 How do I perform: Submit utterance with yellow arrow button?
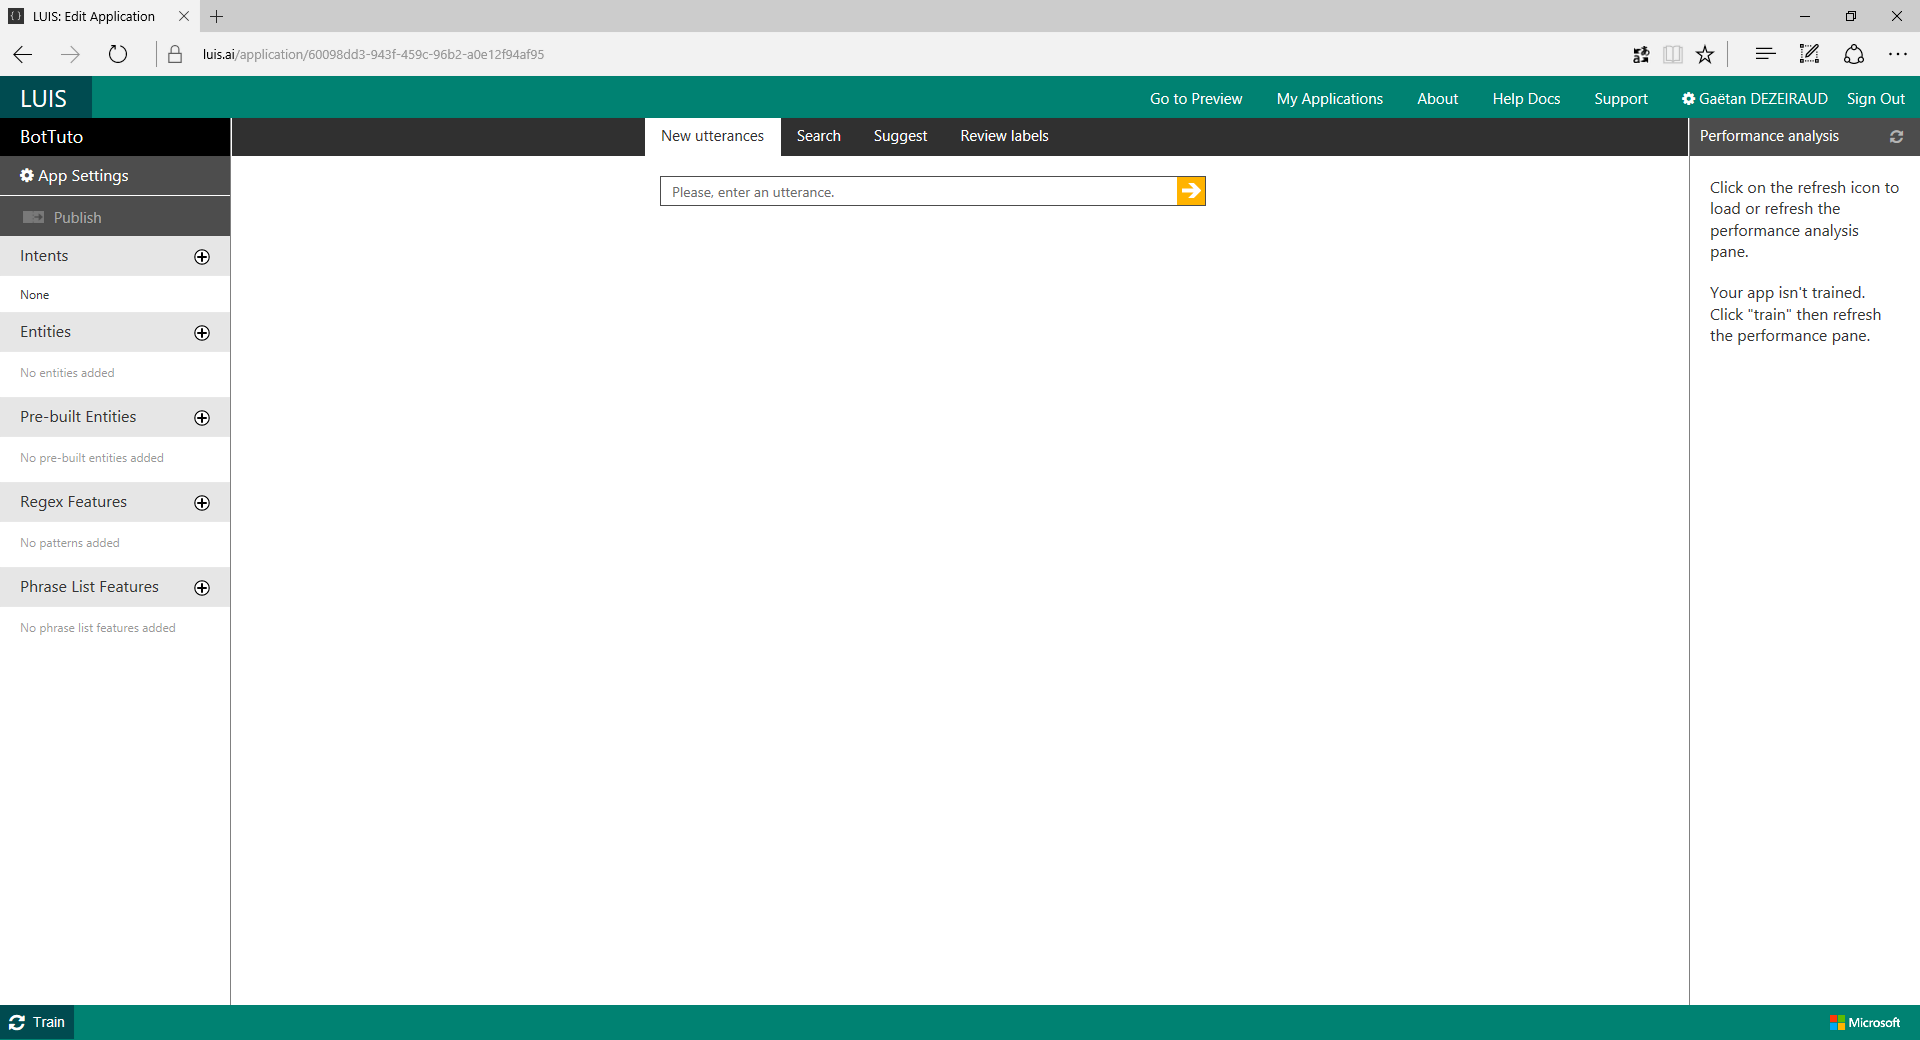[x=1191, y=191]
